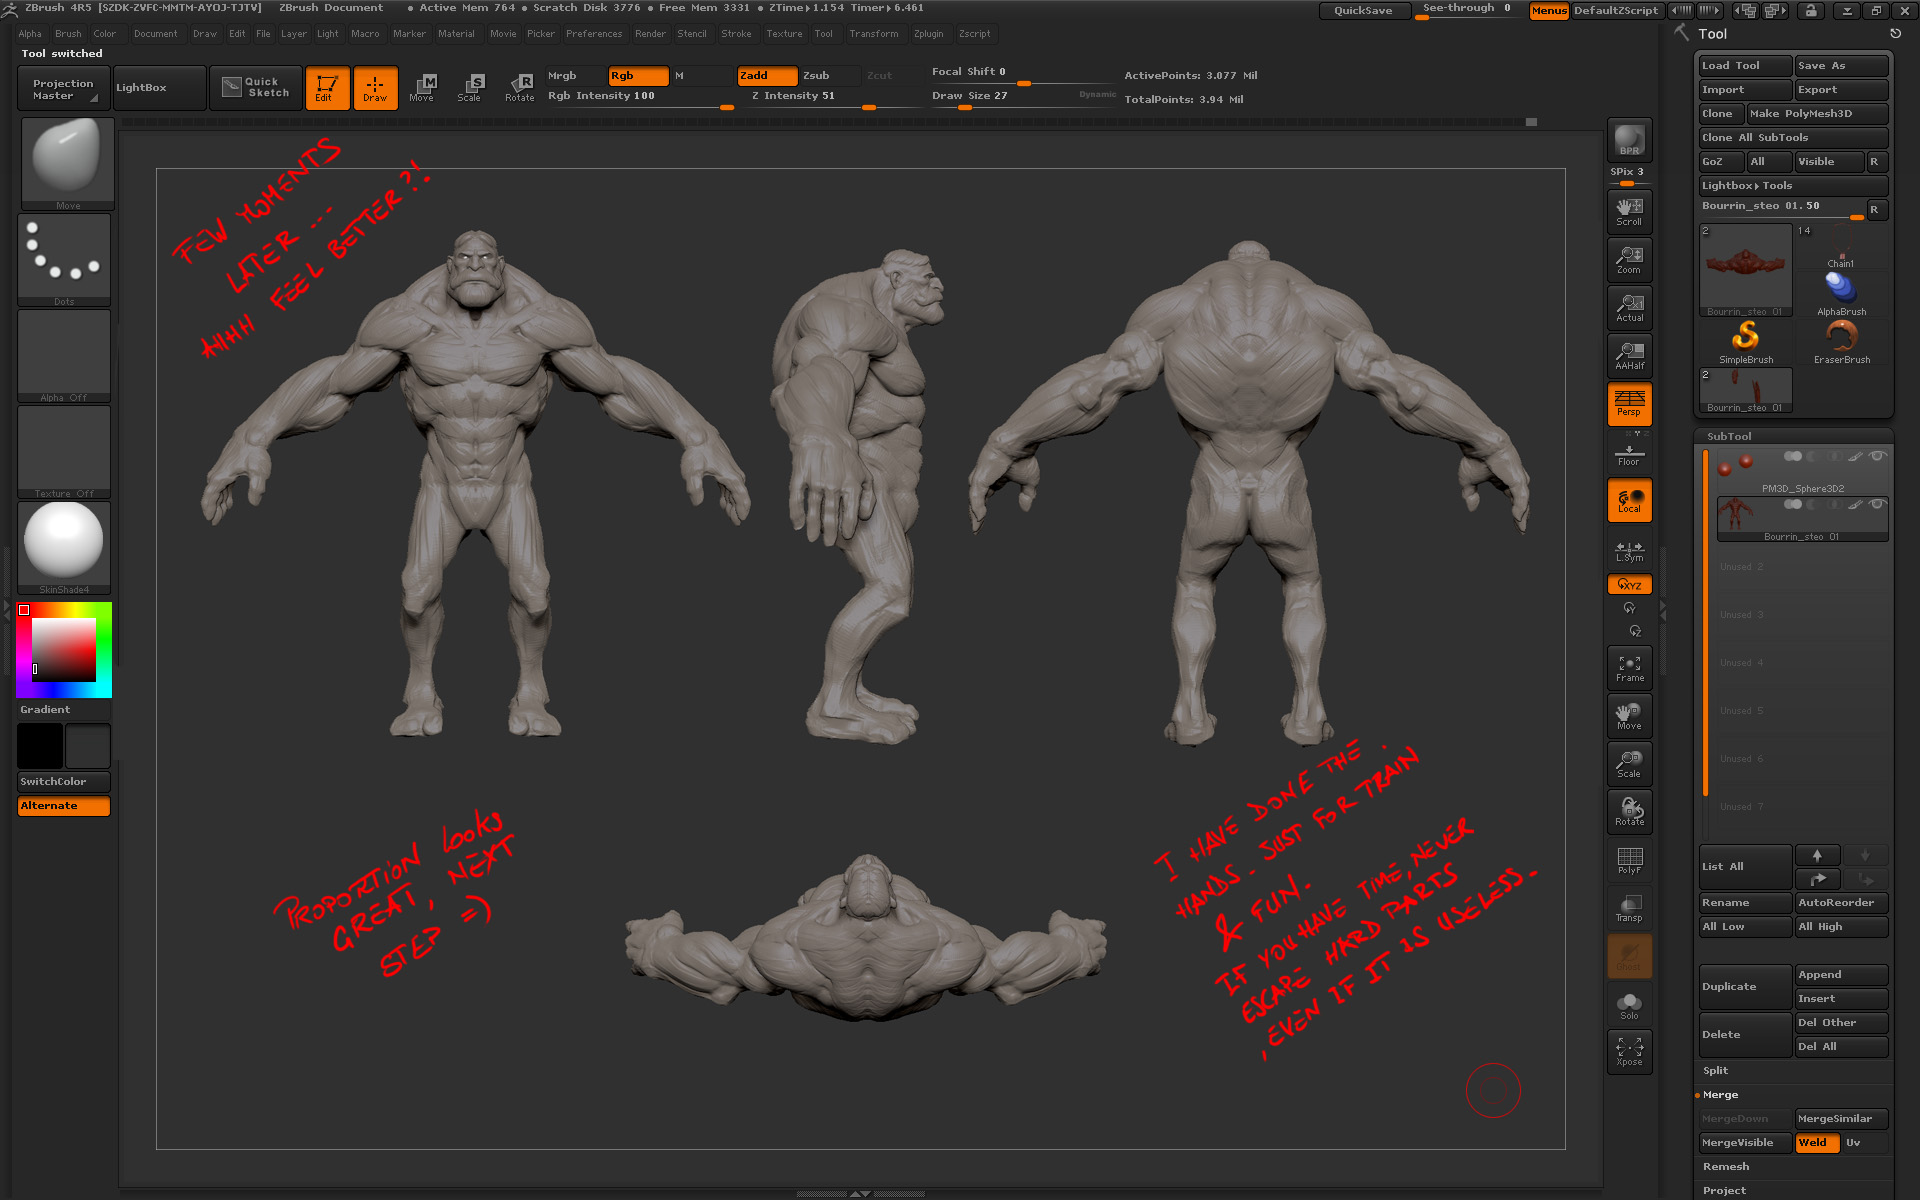Select the Chain1 tool icon
The height and width of the screenshot is (1200, 1920).
pyautogui.click(x=1841, y=246)
